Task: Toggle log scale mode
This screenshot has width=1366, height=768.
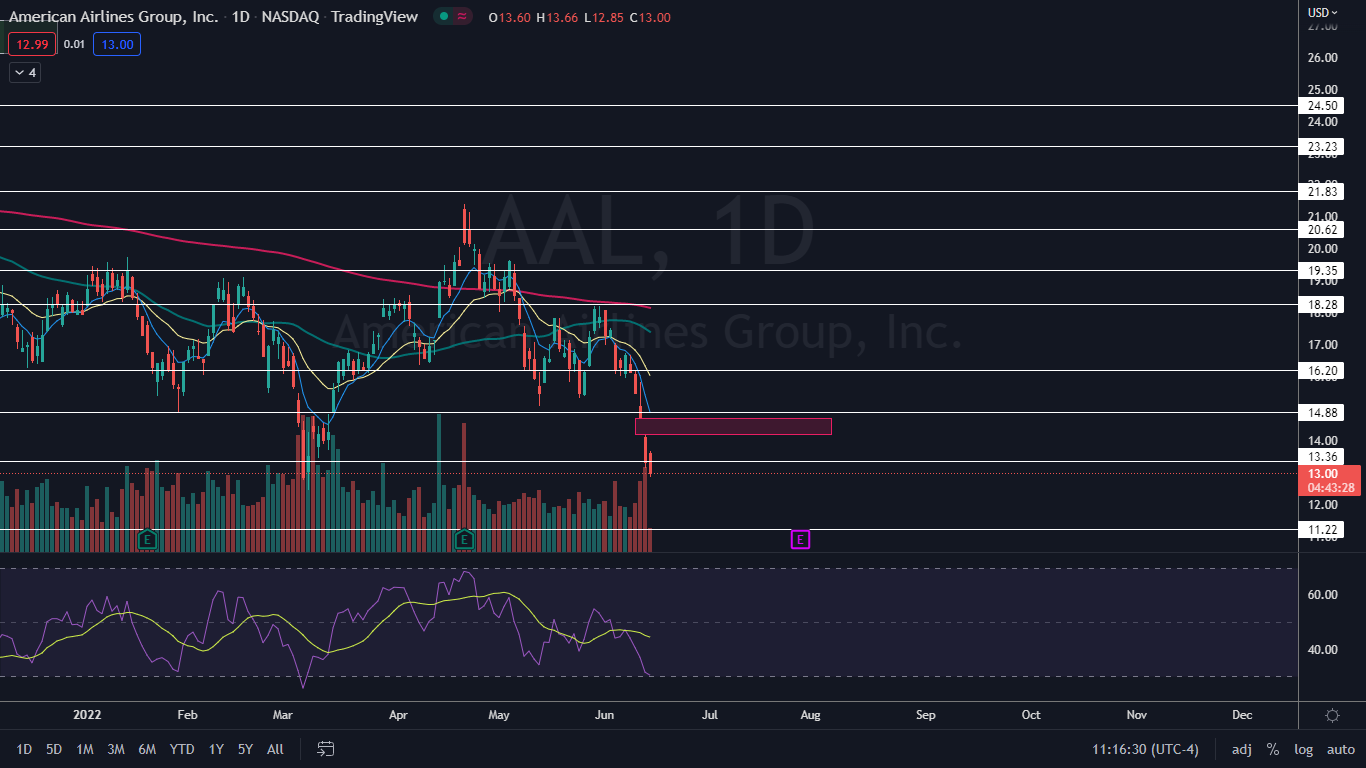Action: (1304, 749)
